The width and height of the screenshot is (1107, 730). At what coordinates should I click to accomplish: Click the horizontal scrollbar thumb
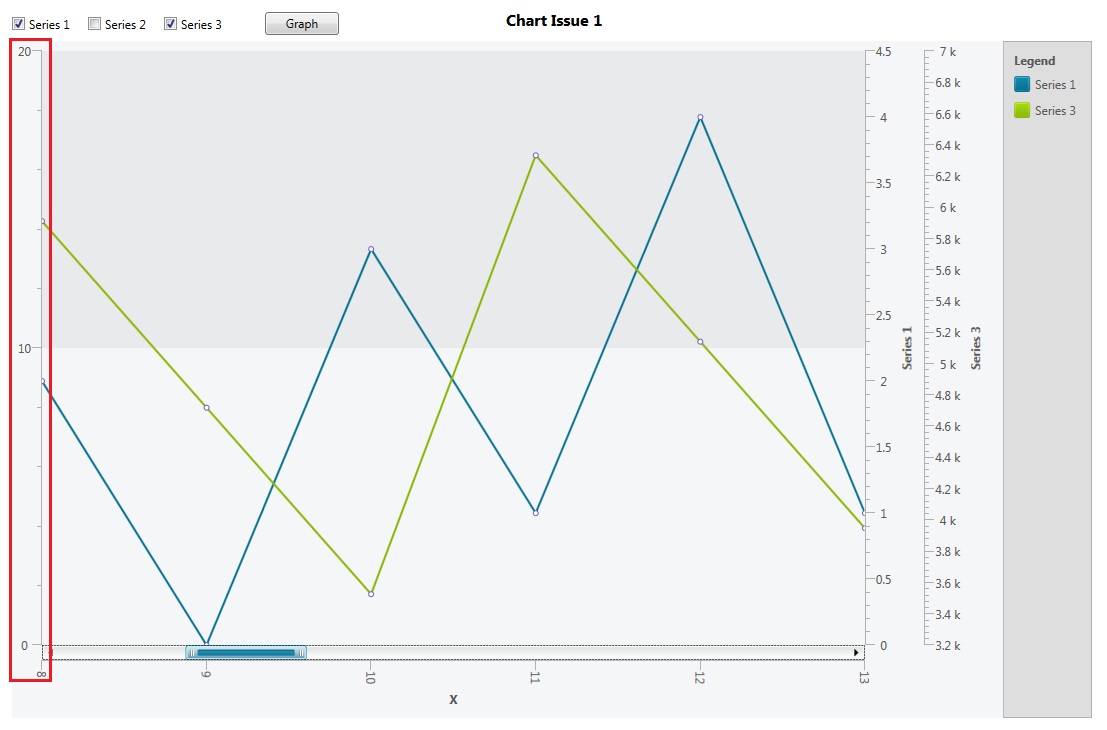[246, 653]
